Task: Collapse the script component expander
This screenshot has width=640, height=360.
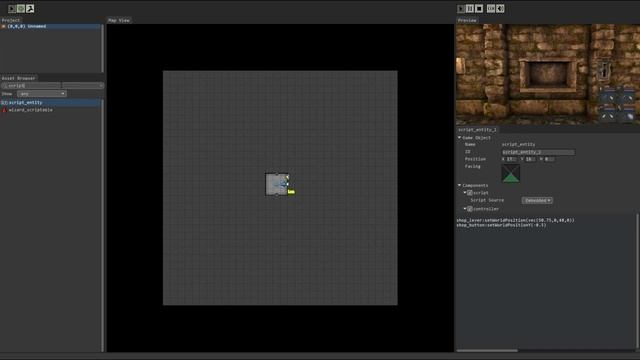Action: click(465, 193)
